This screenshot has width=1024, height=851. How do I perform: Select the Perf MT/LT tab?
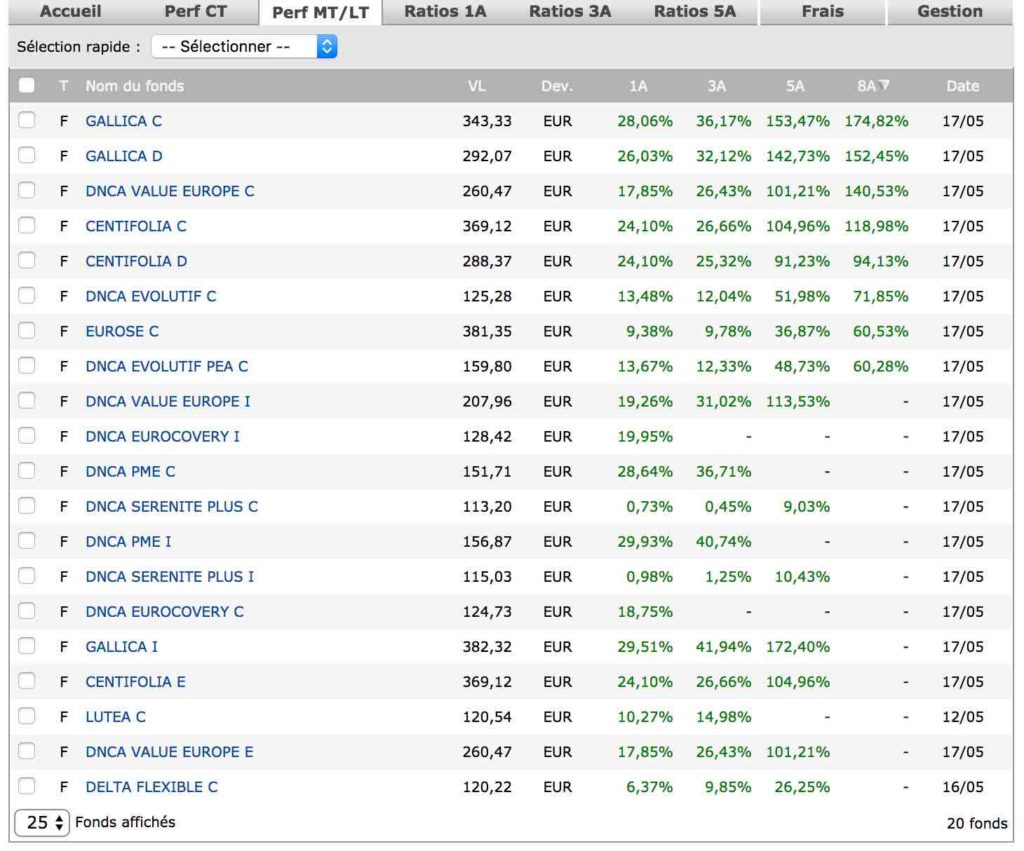pos(320,12)
